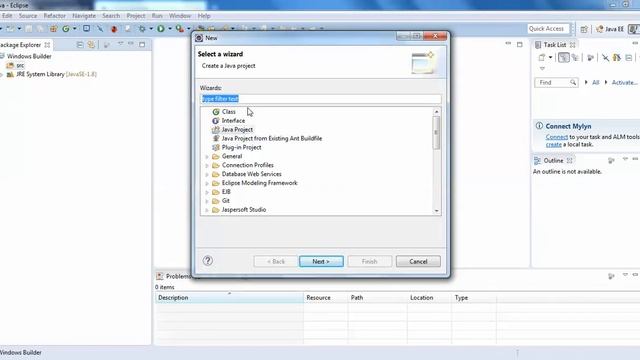Open the External Tools dropdown arrow

189,29
